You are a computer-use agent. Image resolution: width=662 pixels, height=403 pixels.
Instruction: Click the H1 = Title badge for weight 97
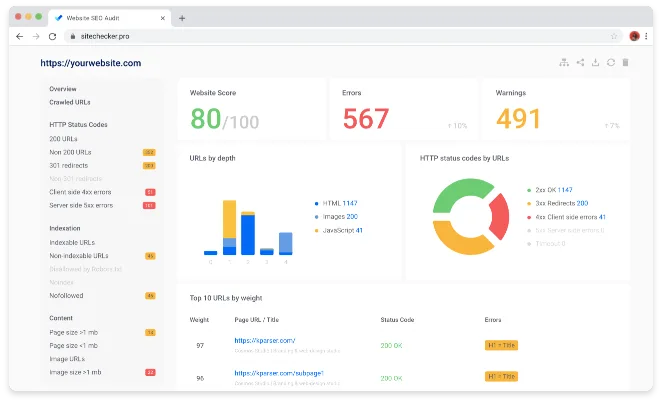coord(501,345)
